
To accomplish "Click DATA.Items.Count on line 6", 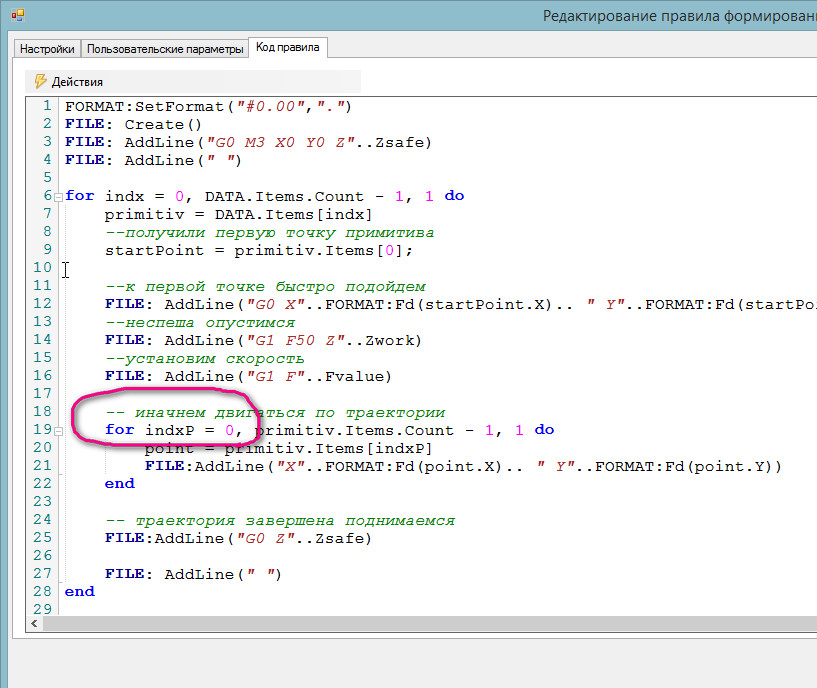I will [284, 196].
